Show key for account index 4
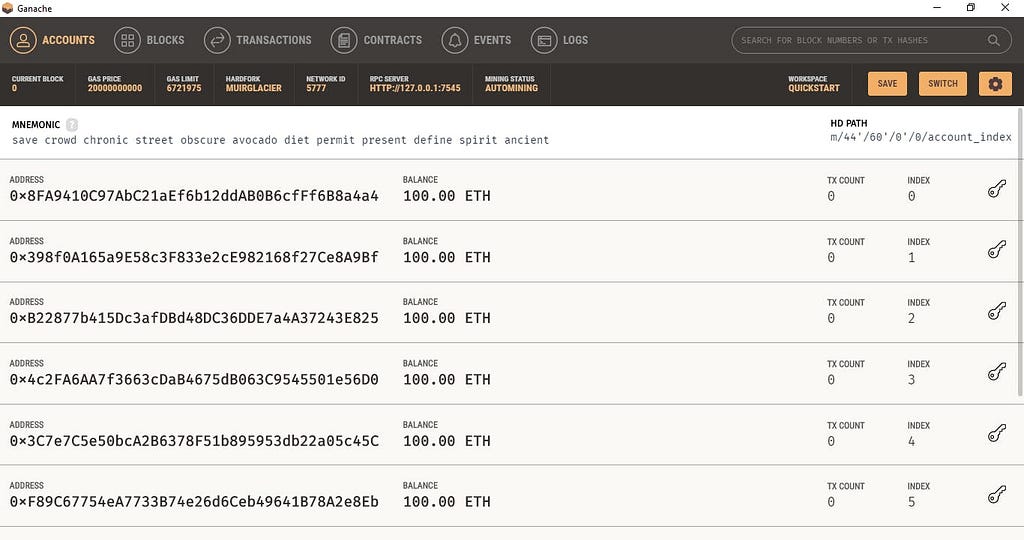Viewport: 1024px width, 540px height. tap(997, 434)
